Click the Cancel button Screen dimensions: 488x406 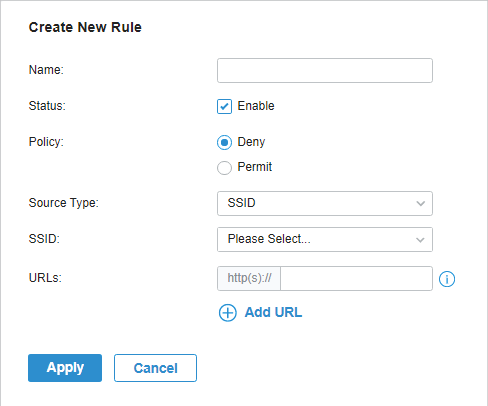point(155,368)
